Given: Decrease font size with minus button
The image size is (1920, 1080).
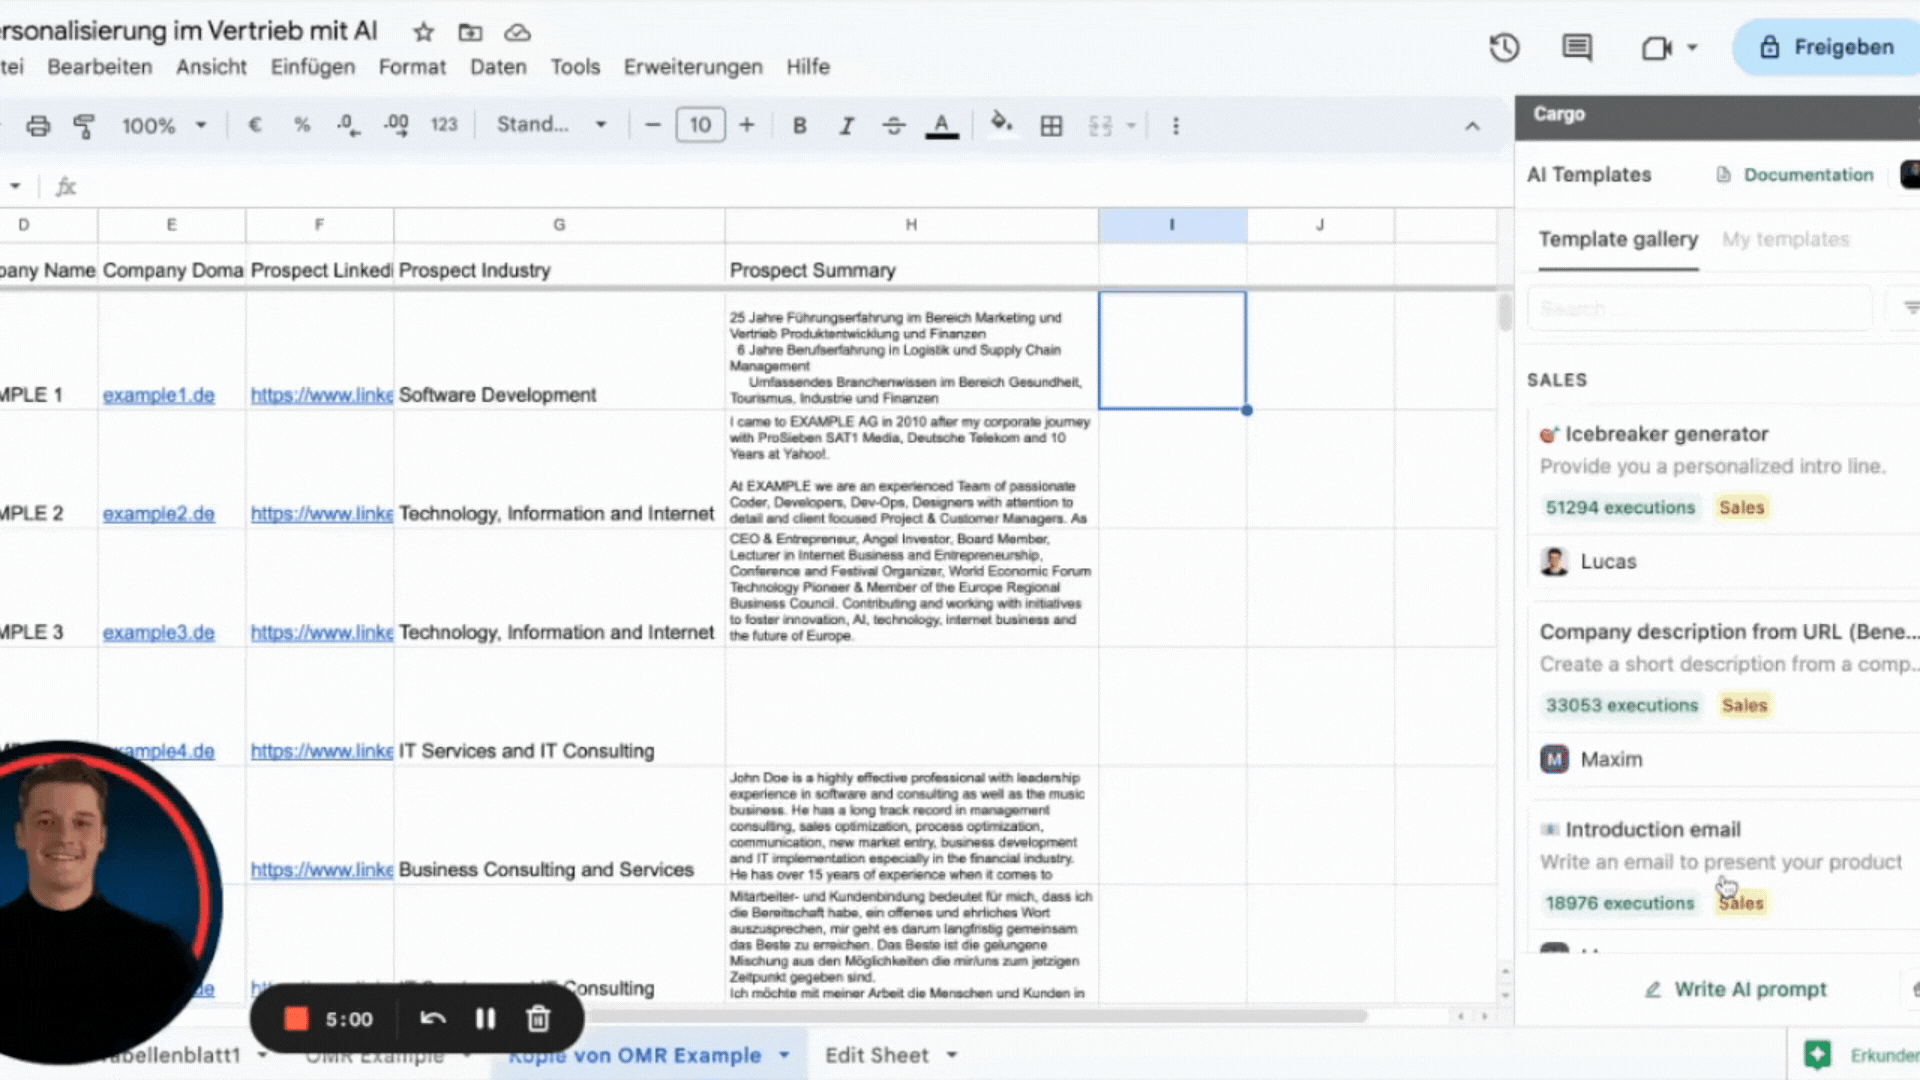Looking at the screenshot, I should [x=653, y=125].
